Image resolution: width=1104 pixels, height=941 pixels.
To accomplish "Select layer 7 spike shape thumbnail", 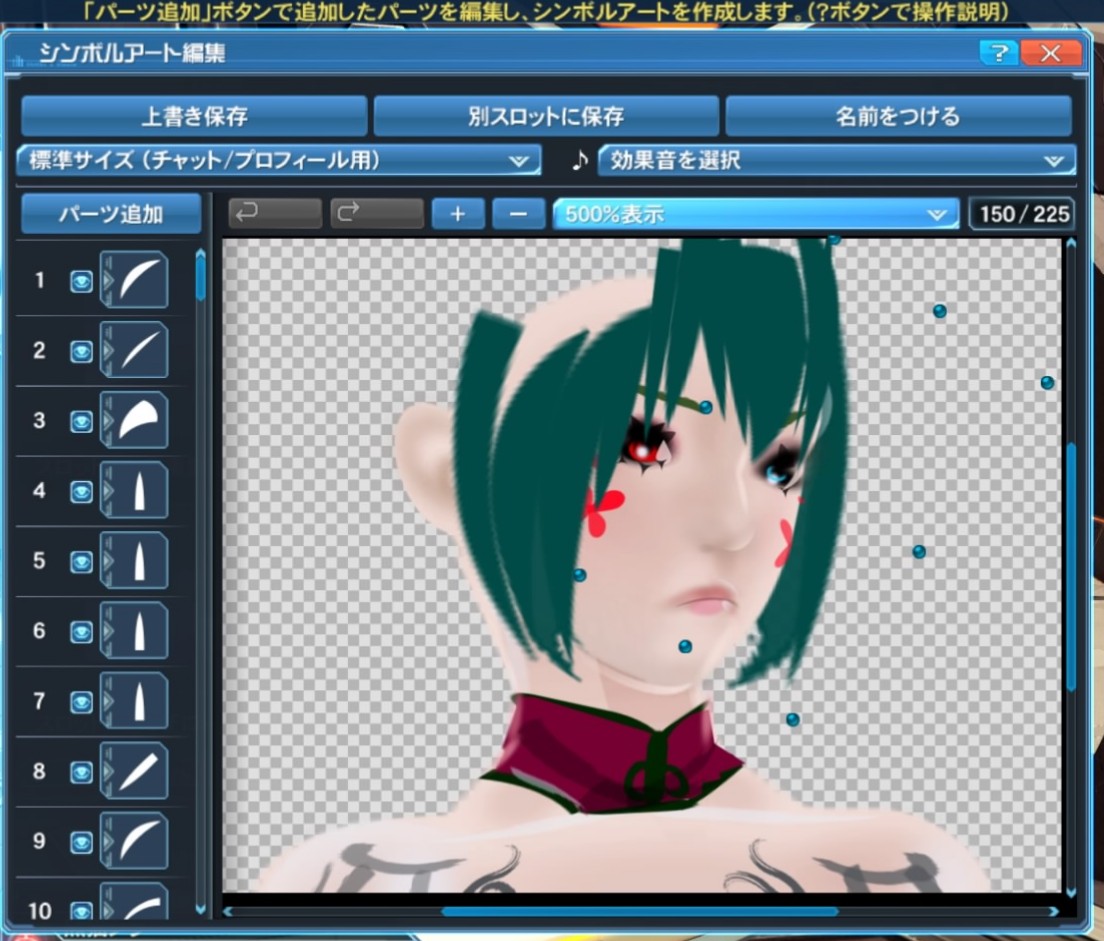I will tap(134, 700).
